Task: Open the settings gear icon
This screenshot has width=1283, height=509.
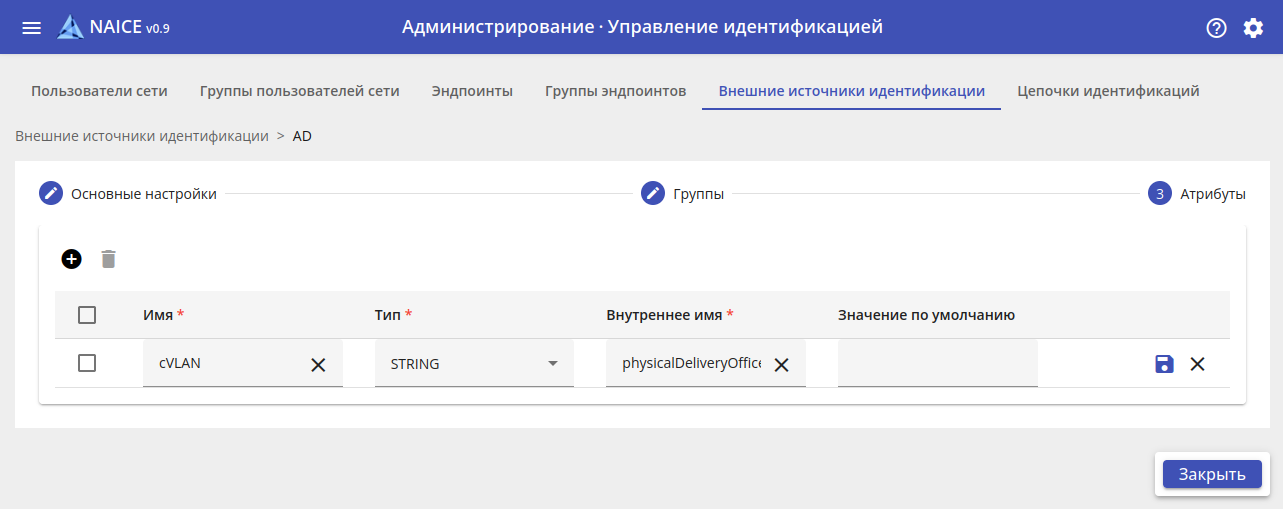Action: click(x=1253, y=28)
